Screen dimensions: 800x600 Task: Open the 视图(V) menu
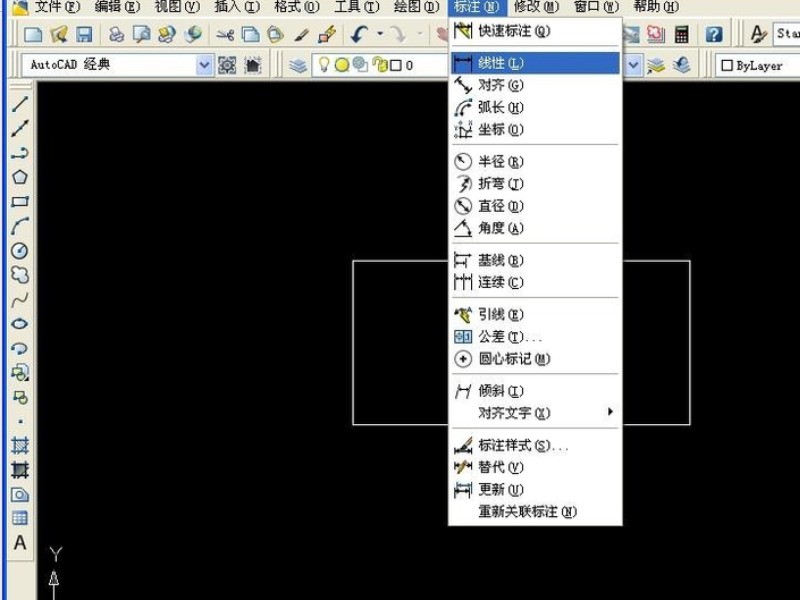[177, 7]
